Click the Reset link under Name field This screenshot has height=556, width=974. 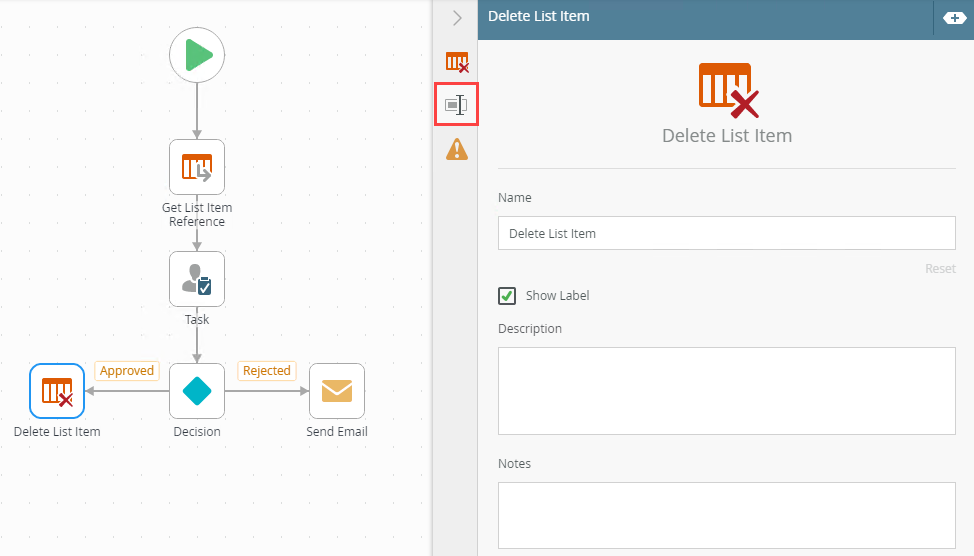[x=939, y=269]
